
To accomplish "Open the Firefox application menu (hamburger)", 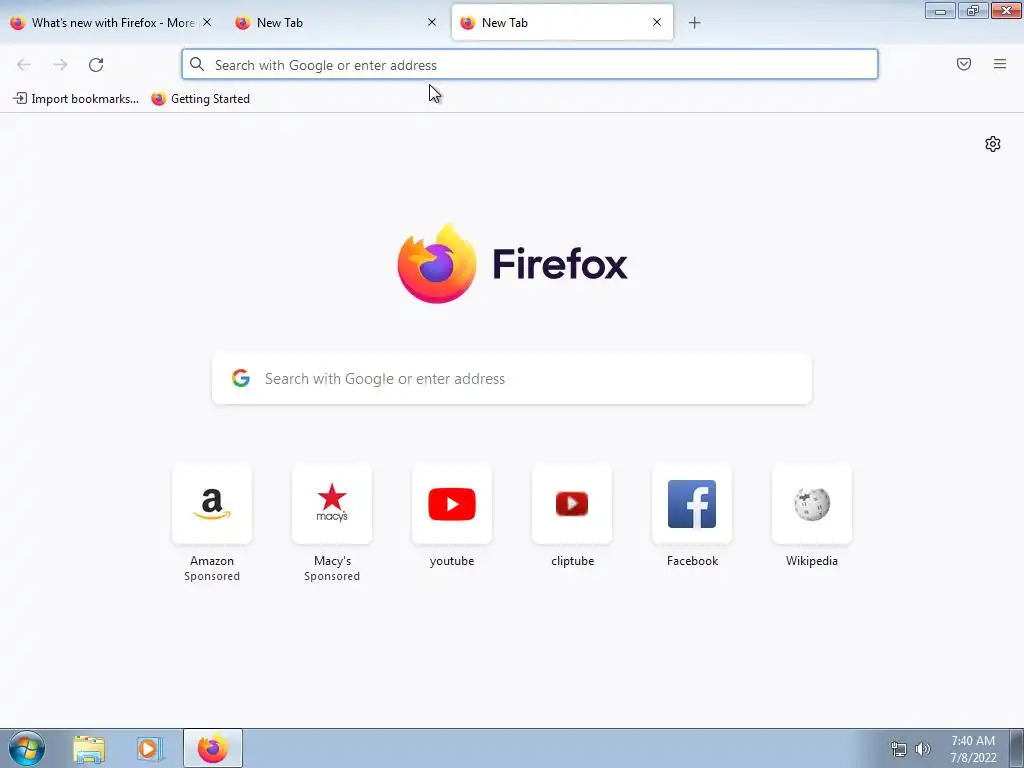I will [x=1000, y=64].
